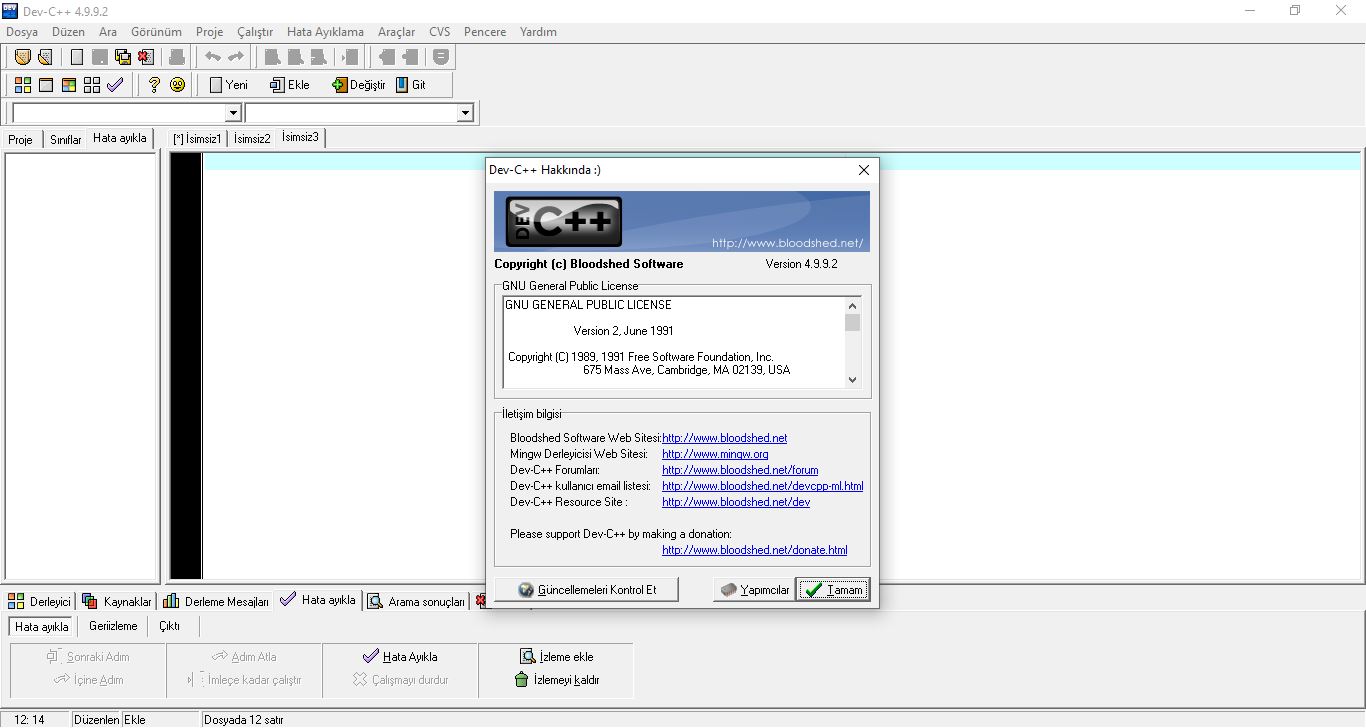
Task: Click the Compile and Run icon
Action: coord(69,85)
